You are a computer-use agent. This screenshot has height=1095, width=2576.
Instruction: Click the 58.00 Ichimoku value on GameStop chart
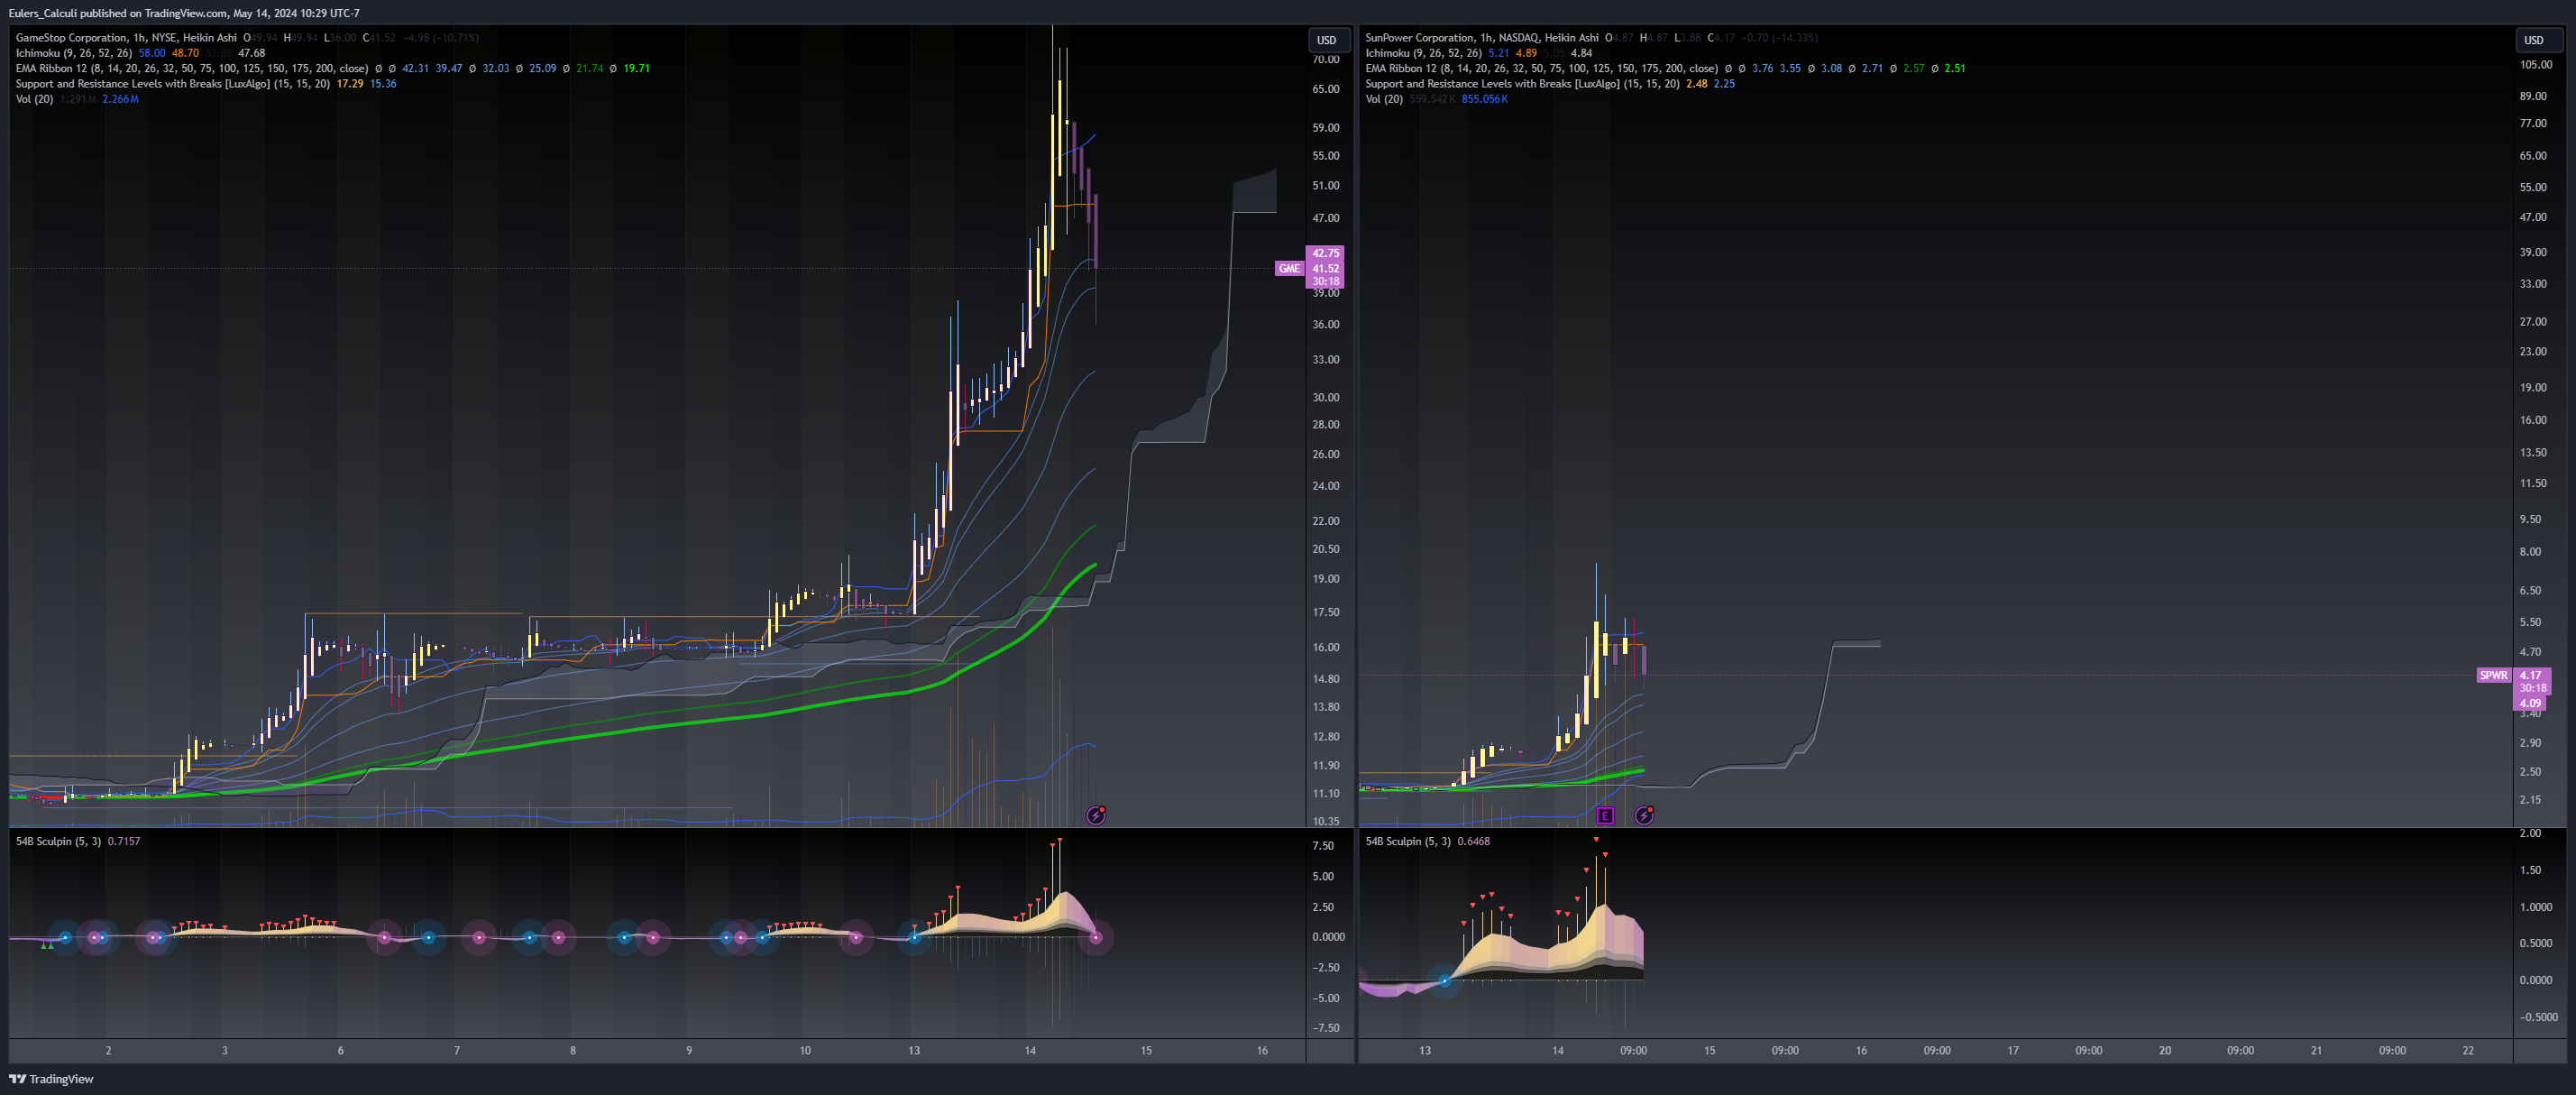(152, 53)
